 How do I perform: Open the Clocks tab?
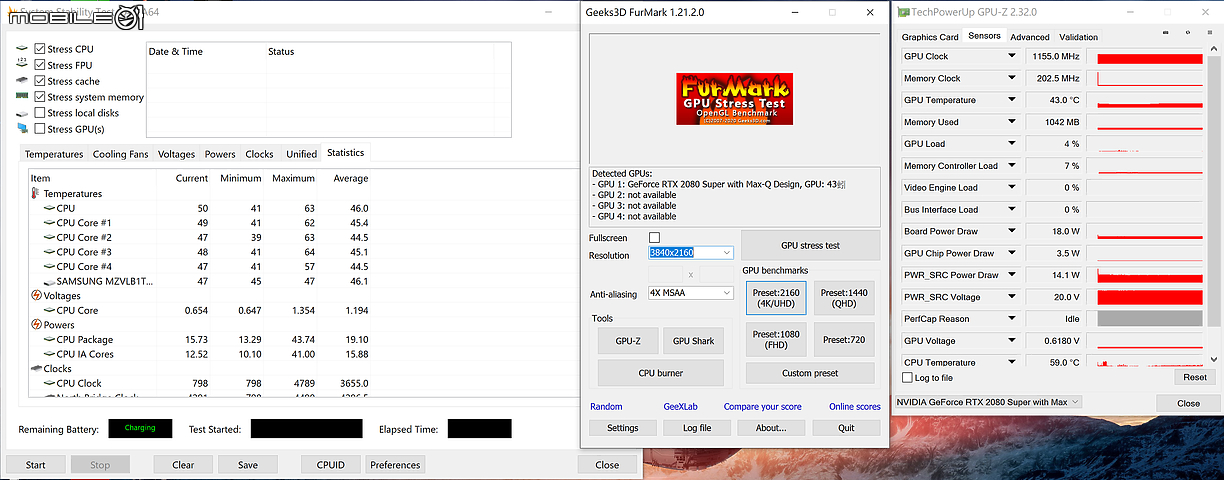pyautogui.click(x=259, y=154)
